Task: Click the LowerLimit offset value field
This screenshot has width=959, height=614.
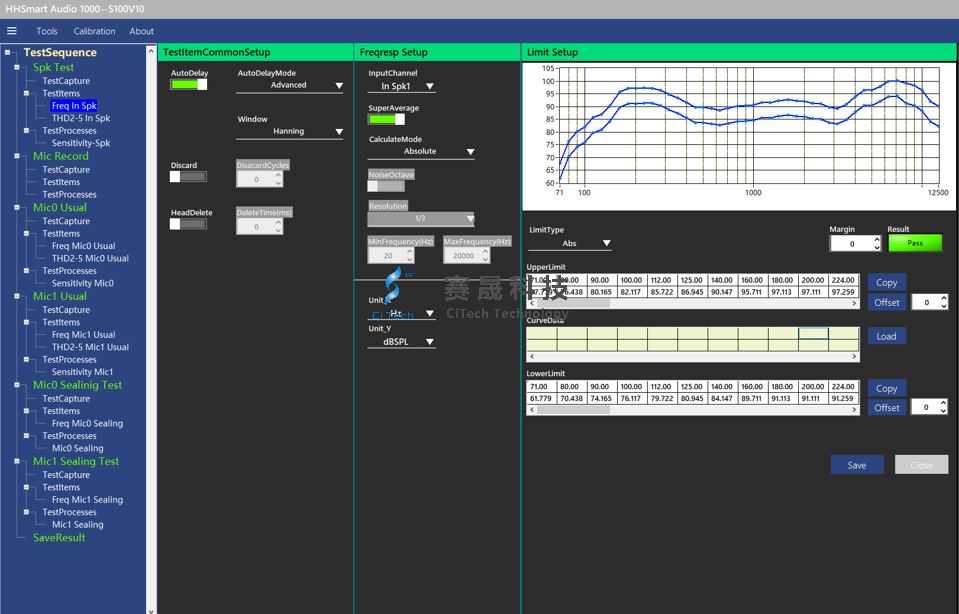Action: pos(925,407)
